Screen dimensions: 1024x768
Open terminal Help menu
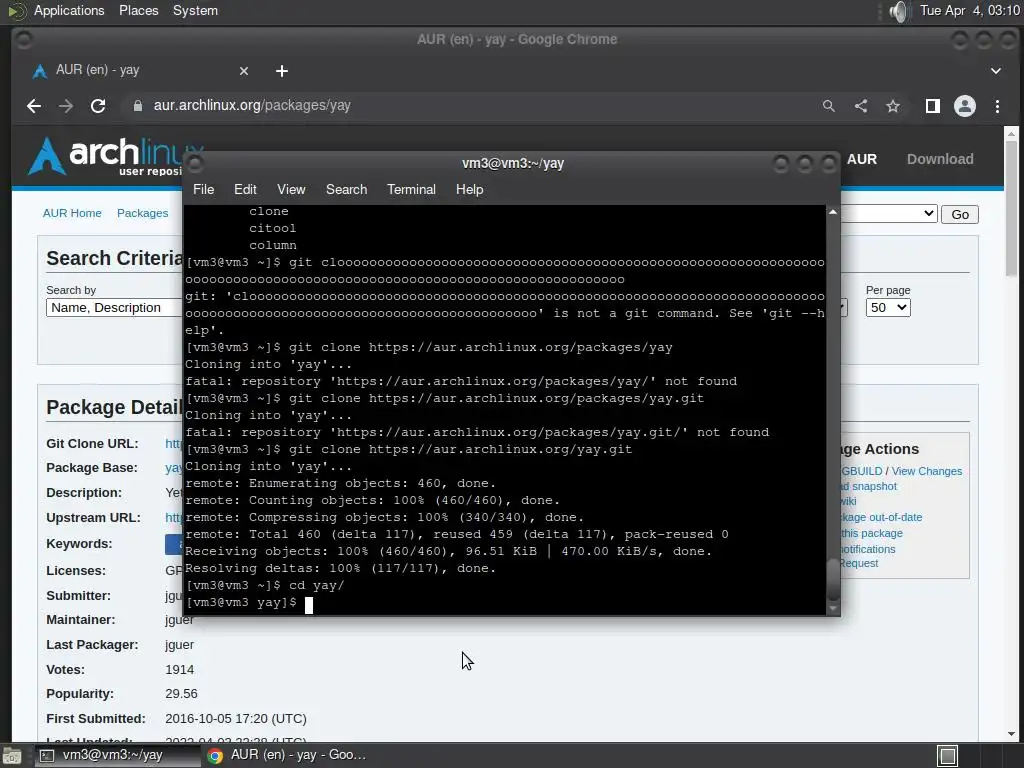(x=469, y=189)
